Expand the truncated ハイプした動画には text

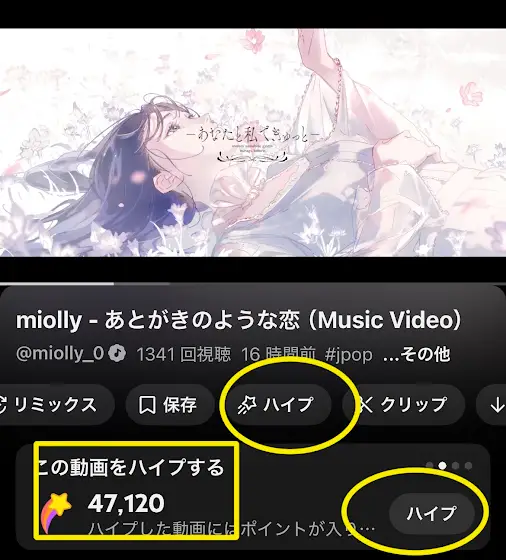pos(231,528)
